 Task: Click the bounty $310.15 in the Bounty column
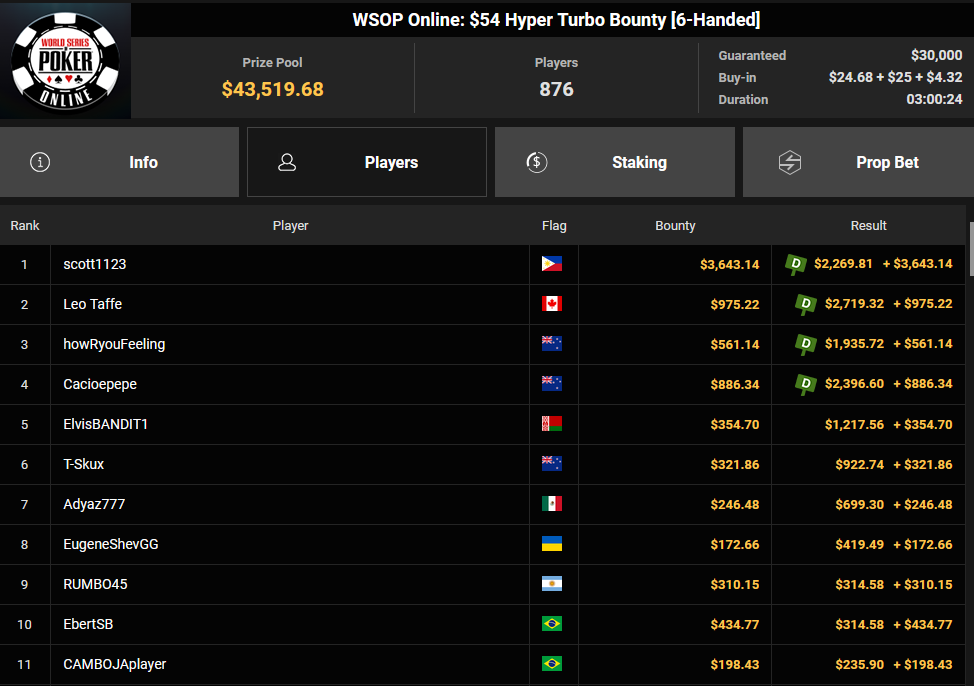735,585
